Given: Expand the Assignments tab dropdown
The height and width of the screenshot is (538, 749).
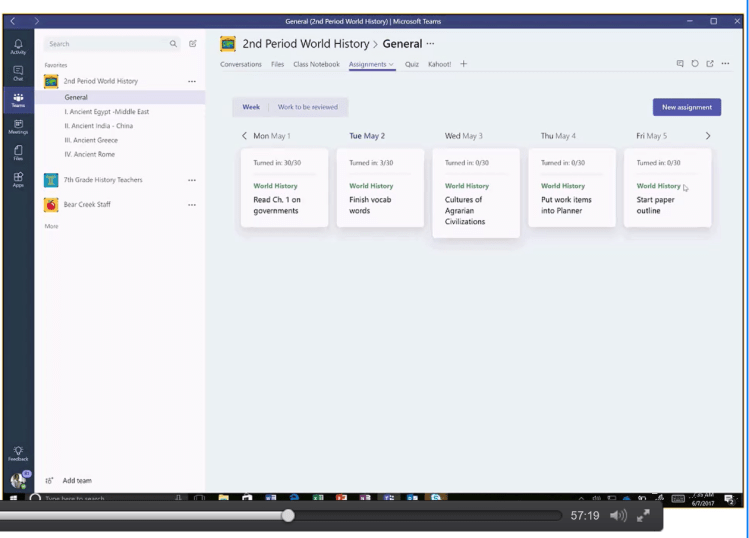Looking at the screenshot, I should coord(391,64).
